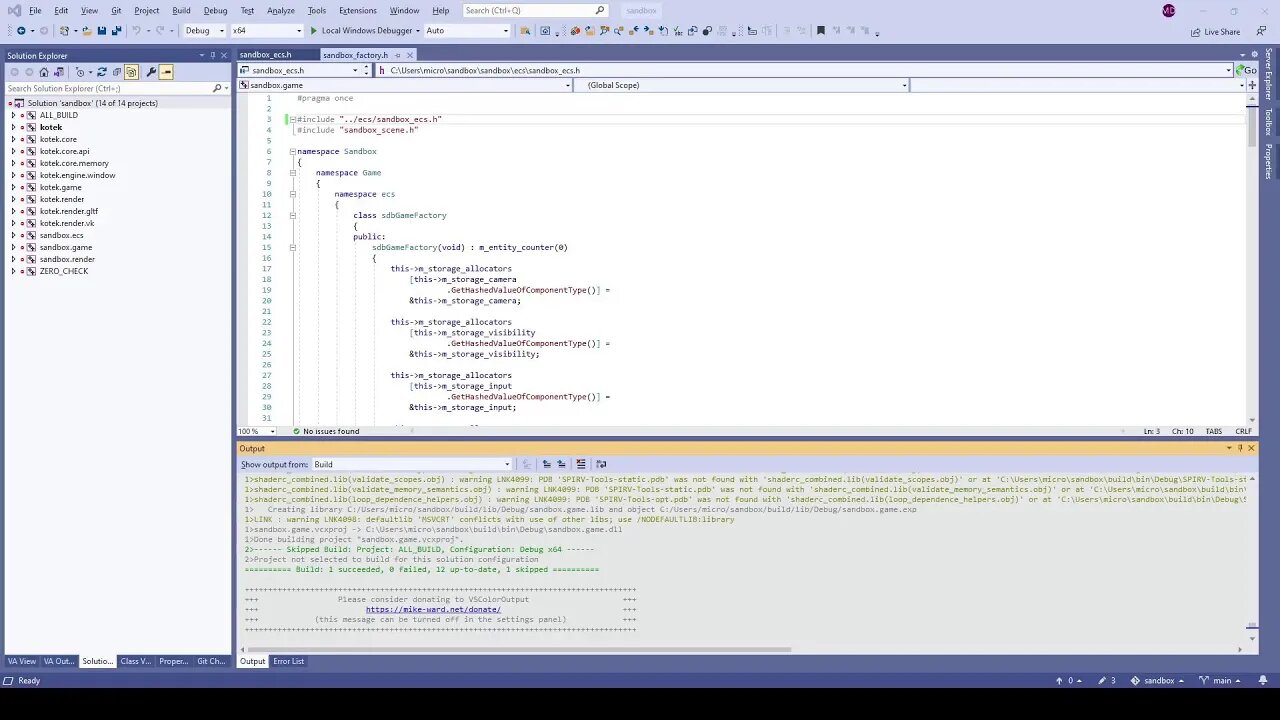Close the Solution Explorer panel
Viewport: 1280px width, 720px height.
click(x=224, y=56)
